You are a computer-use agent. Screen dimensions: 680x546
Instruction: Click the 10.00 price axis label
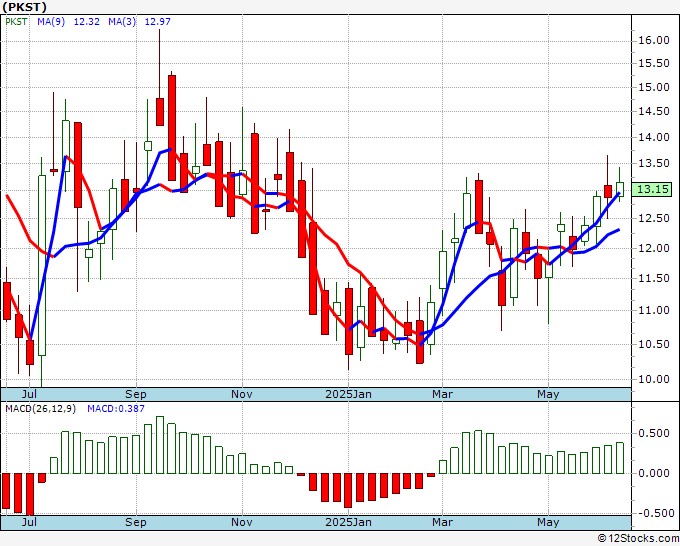click(654, 379)
